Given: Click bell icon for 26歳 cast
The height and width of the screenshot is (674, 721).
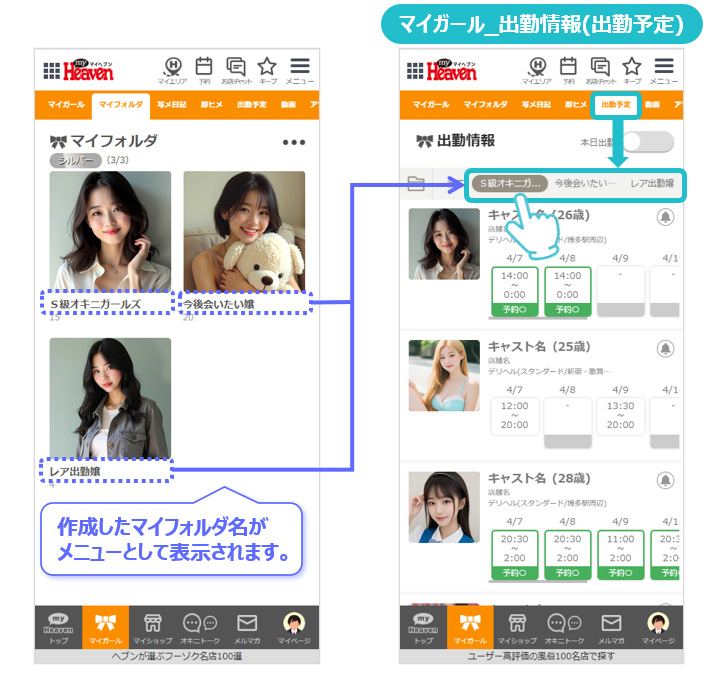Looking at the screenshot, I should (664, 217).
